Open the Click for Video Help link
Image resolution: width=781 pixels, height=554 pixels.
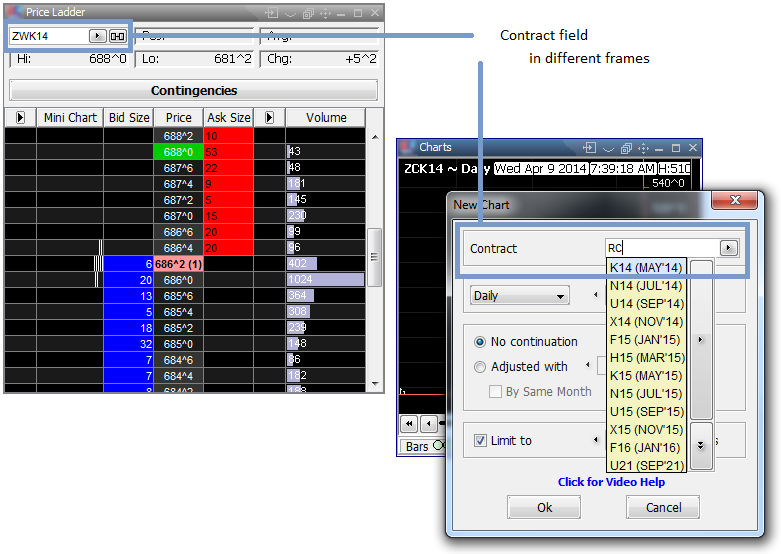tap(611, 482)
